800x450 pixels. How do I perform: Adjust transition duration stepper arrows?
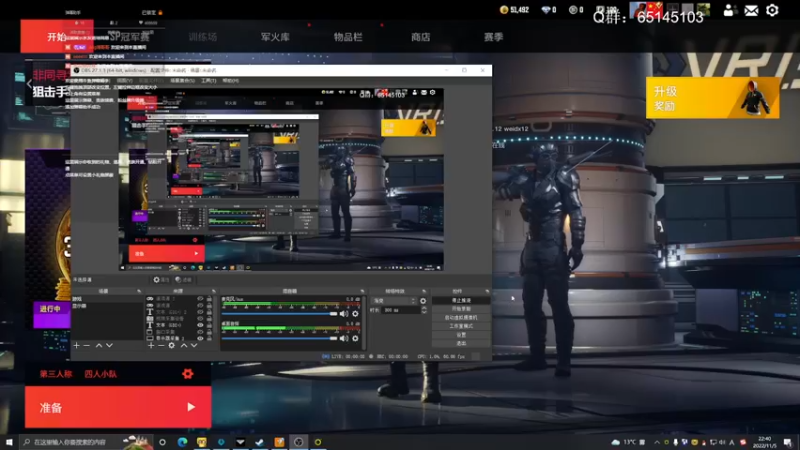point(424,310)
